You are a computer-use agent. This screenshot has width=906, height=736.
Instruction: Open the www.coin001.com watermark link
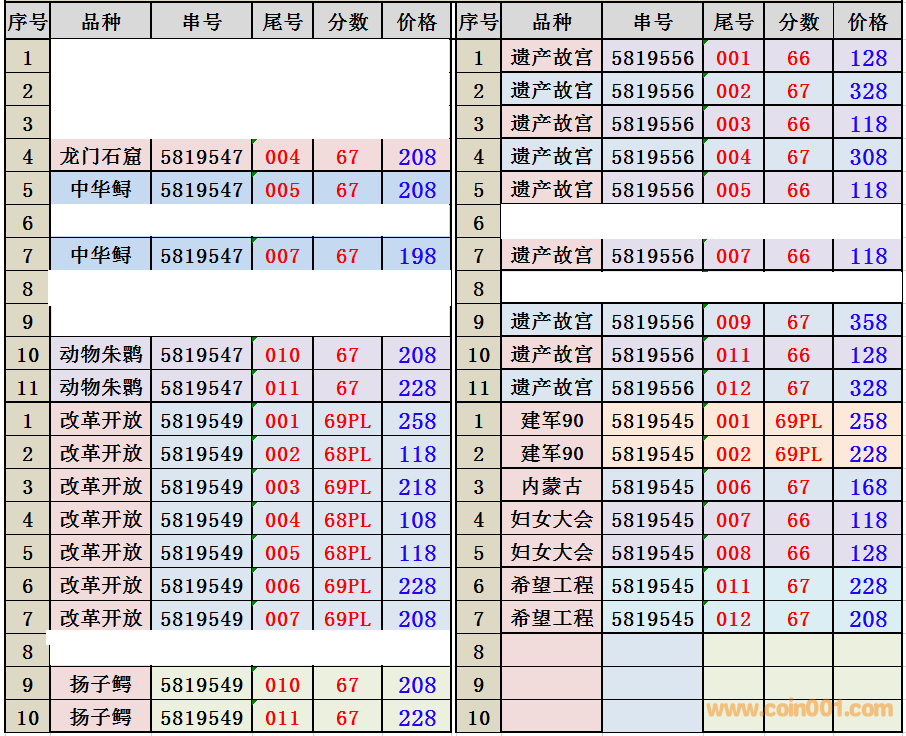pyautogui.click(x=799, y=709)
